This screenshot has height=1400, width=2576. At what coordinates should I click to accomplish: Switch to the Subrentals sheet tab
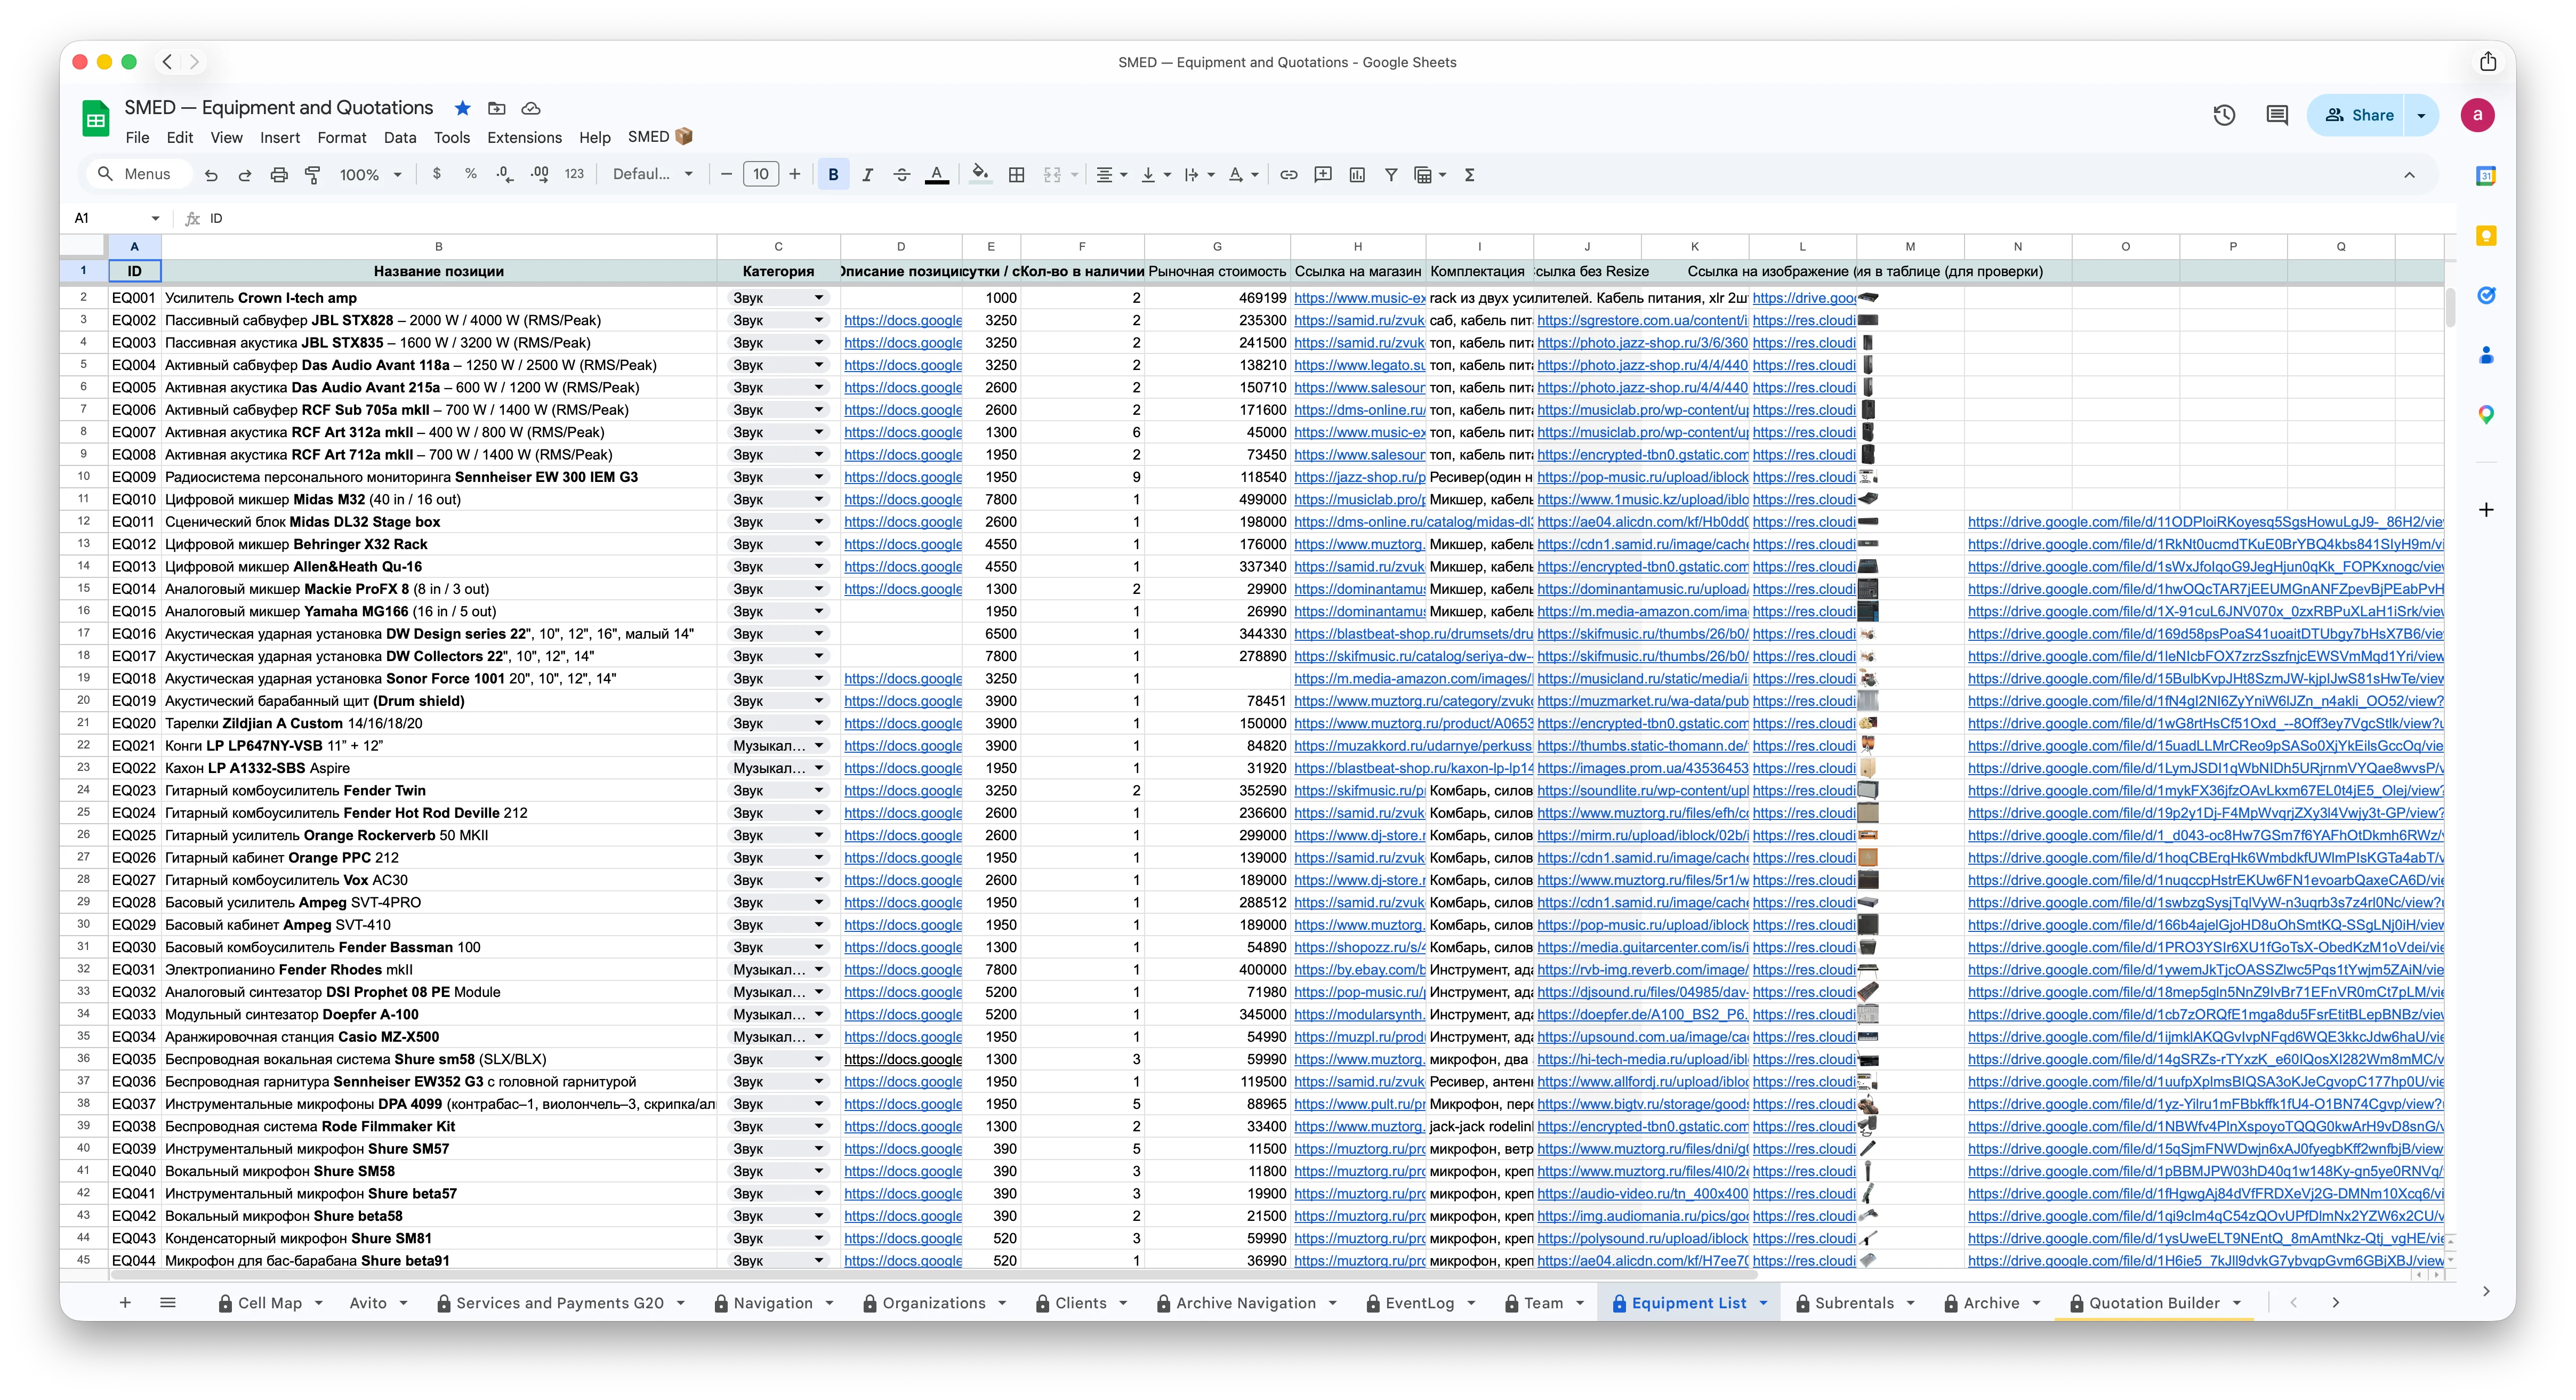point(1853,1303)
